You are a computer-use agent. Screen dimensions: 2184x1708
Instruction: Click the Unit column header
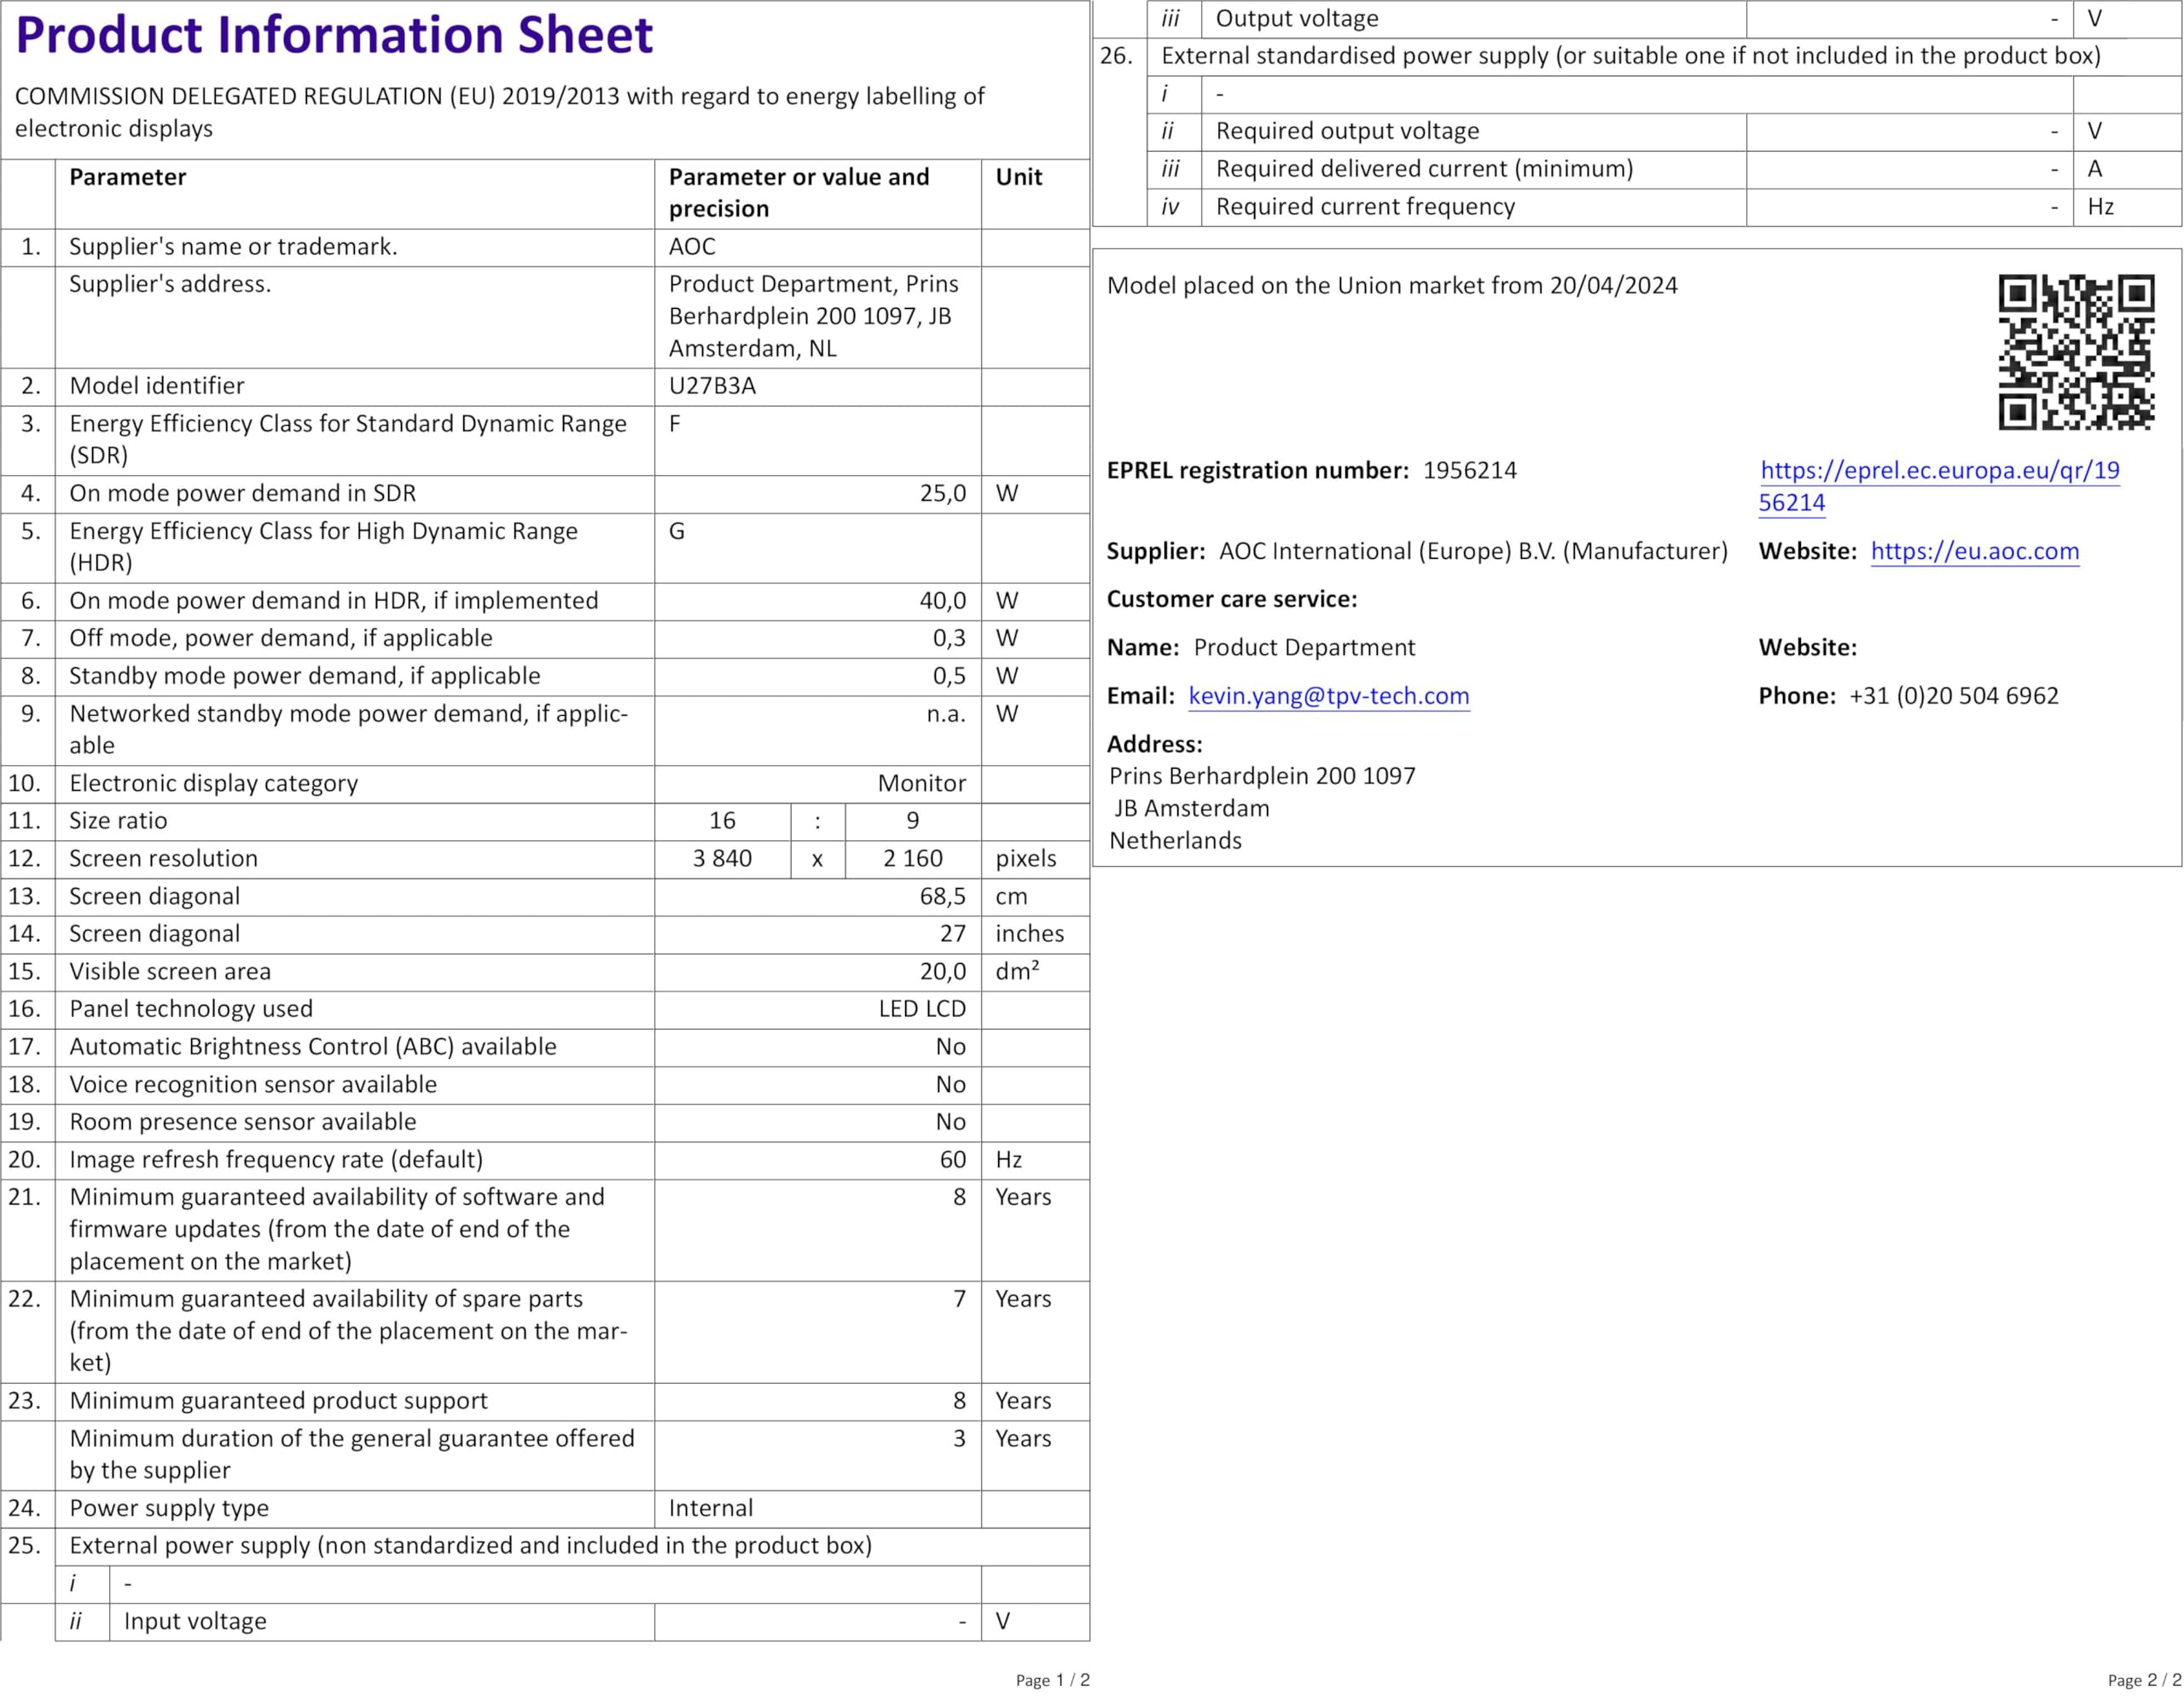point(1018,178)
